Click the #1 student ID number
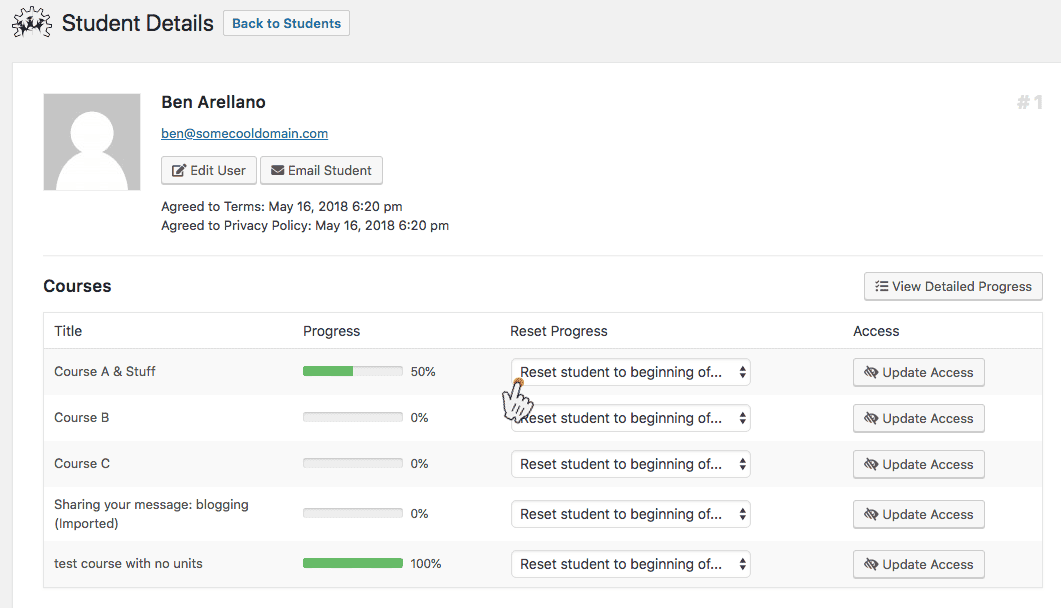Viewport: 1061px width, 608px height. [x=1029, y=102]
